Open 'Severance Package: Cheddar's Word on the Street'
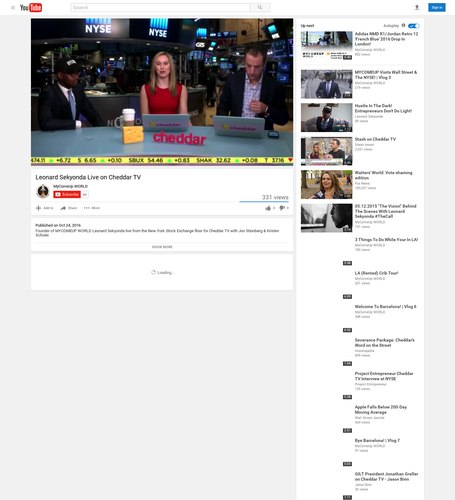This screenshot has width=455, height=500. (385, 343)
